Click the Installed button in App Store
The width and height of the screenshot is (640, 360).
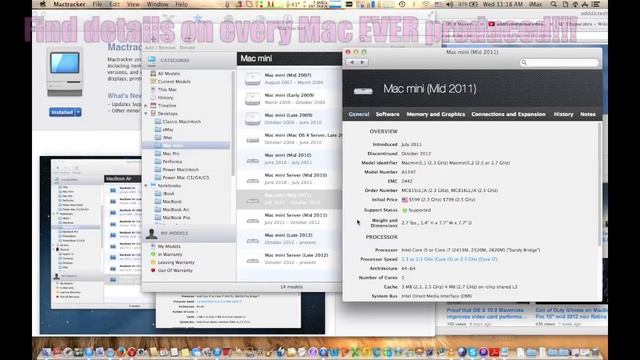(62, 112)
